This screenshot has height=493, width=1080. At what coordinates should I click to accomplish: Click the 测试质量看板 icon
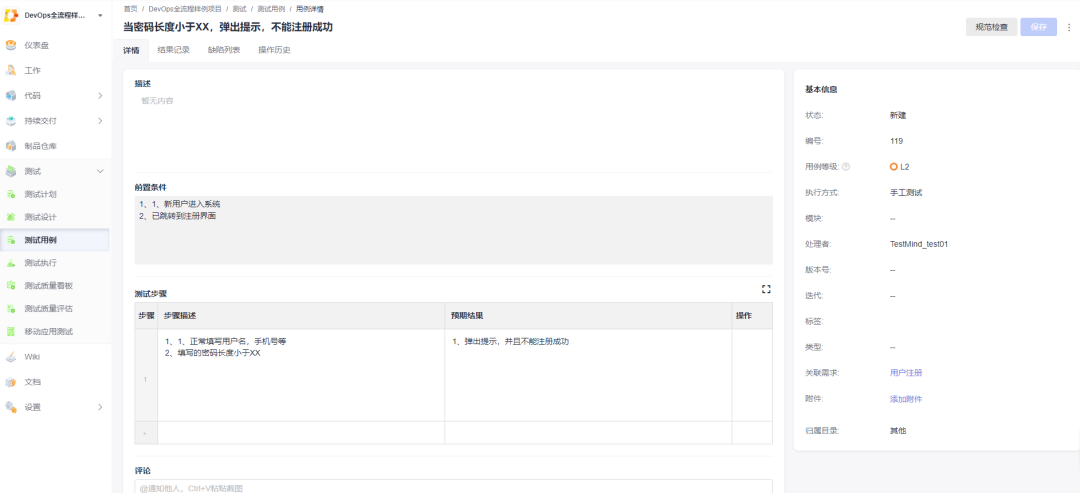tap(11, 286)
